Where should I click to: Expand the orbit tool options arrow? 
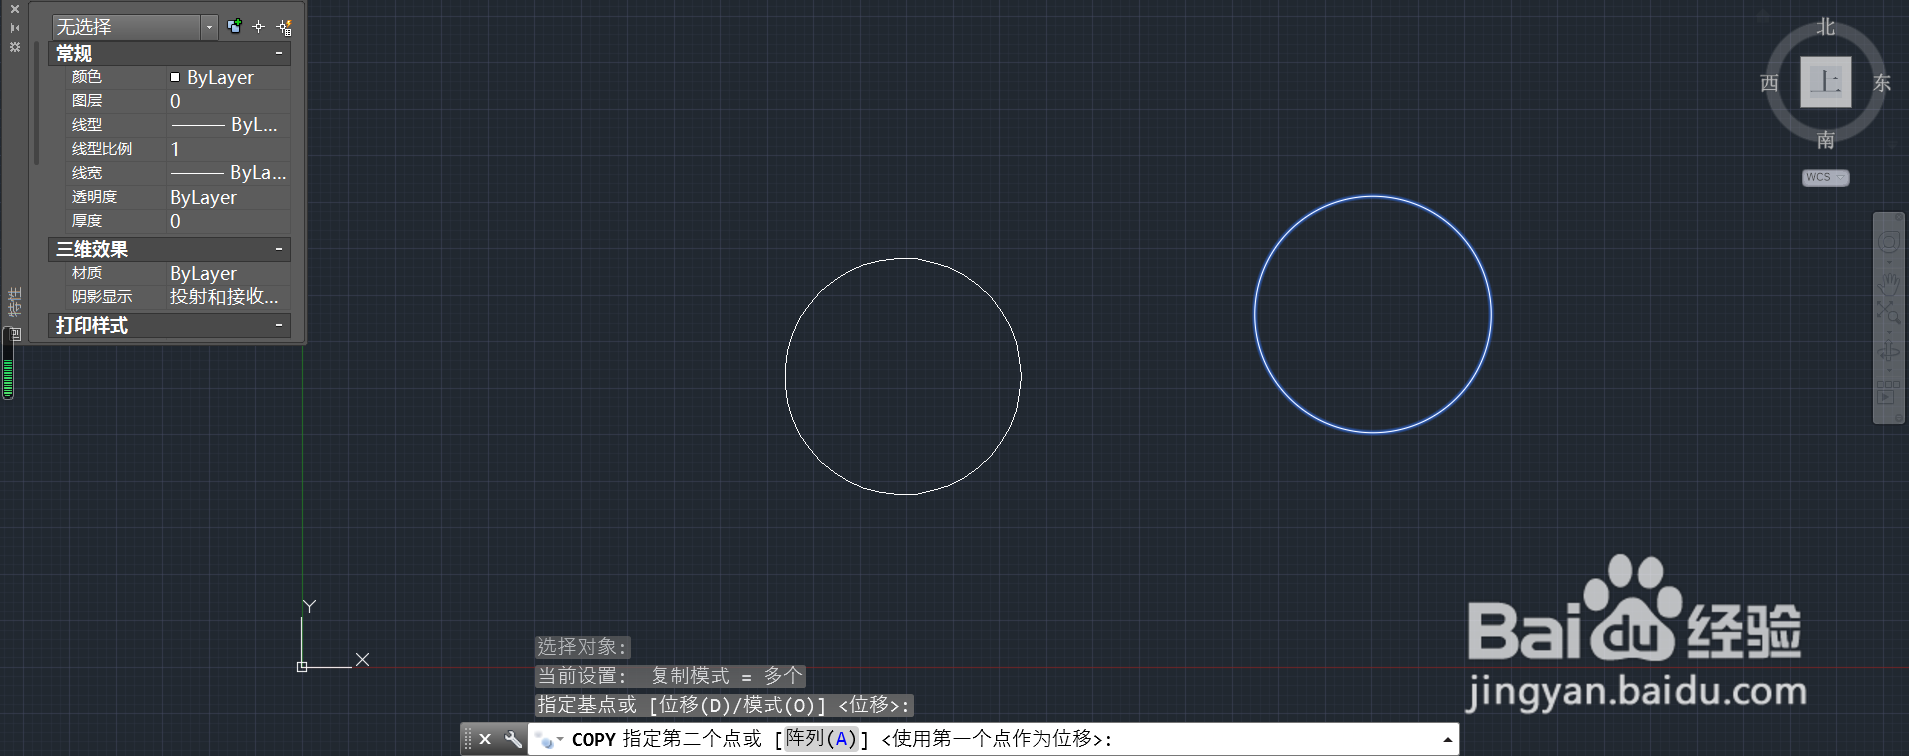(1889, 370)
